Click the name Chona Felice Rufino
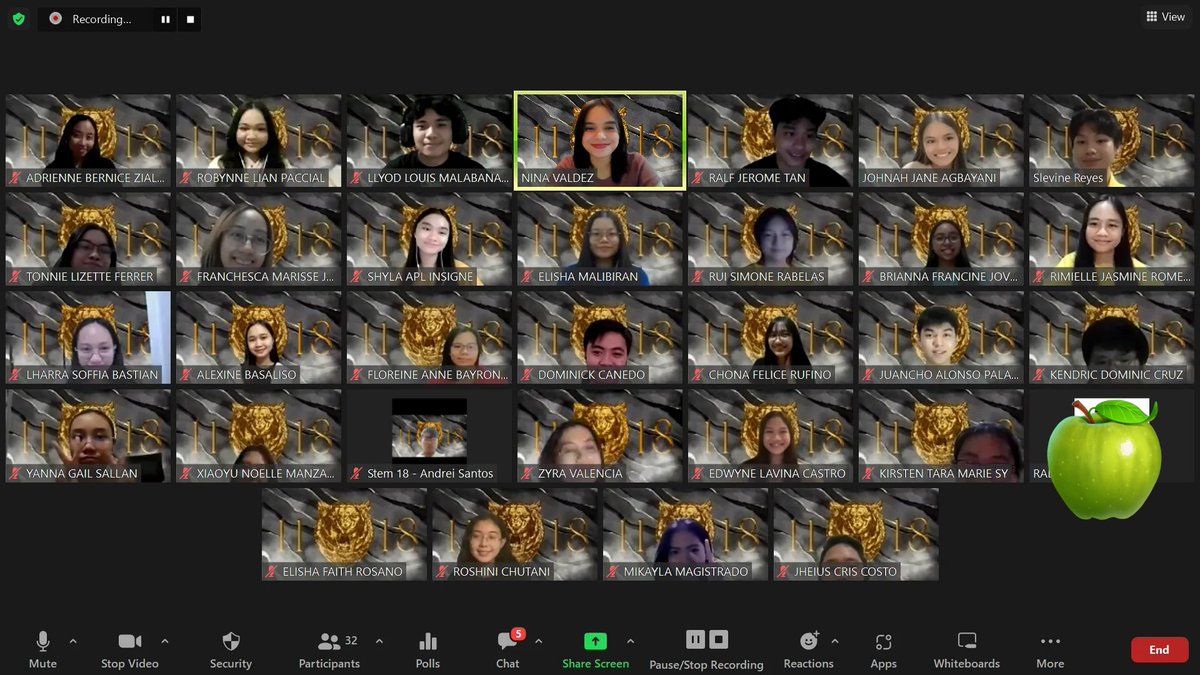1200x675 pixels. coord(769,375)
